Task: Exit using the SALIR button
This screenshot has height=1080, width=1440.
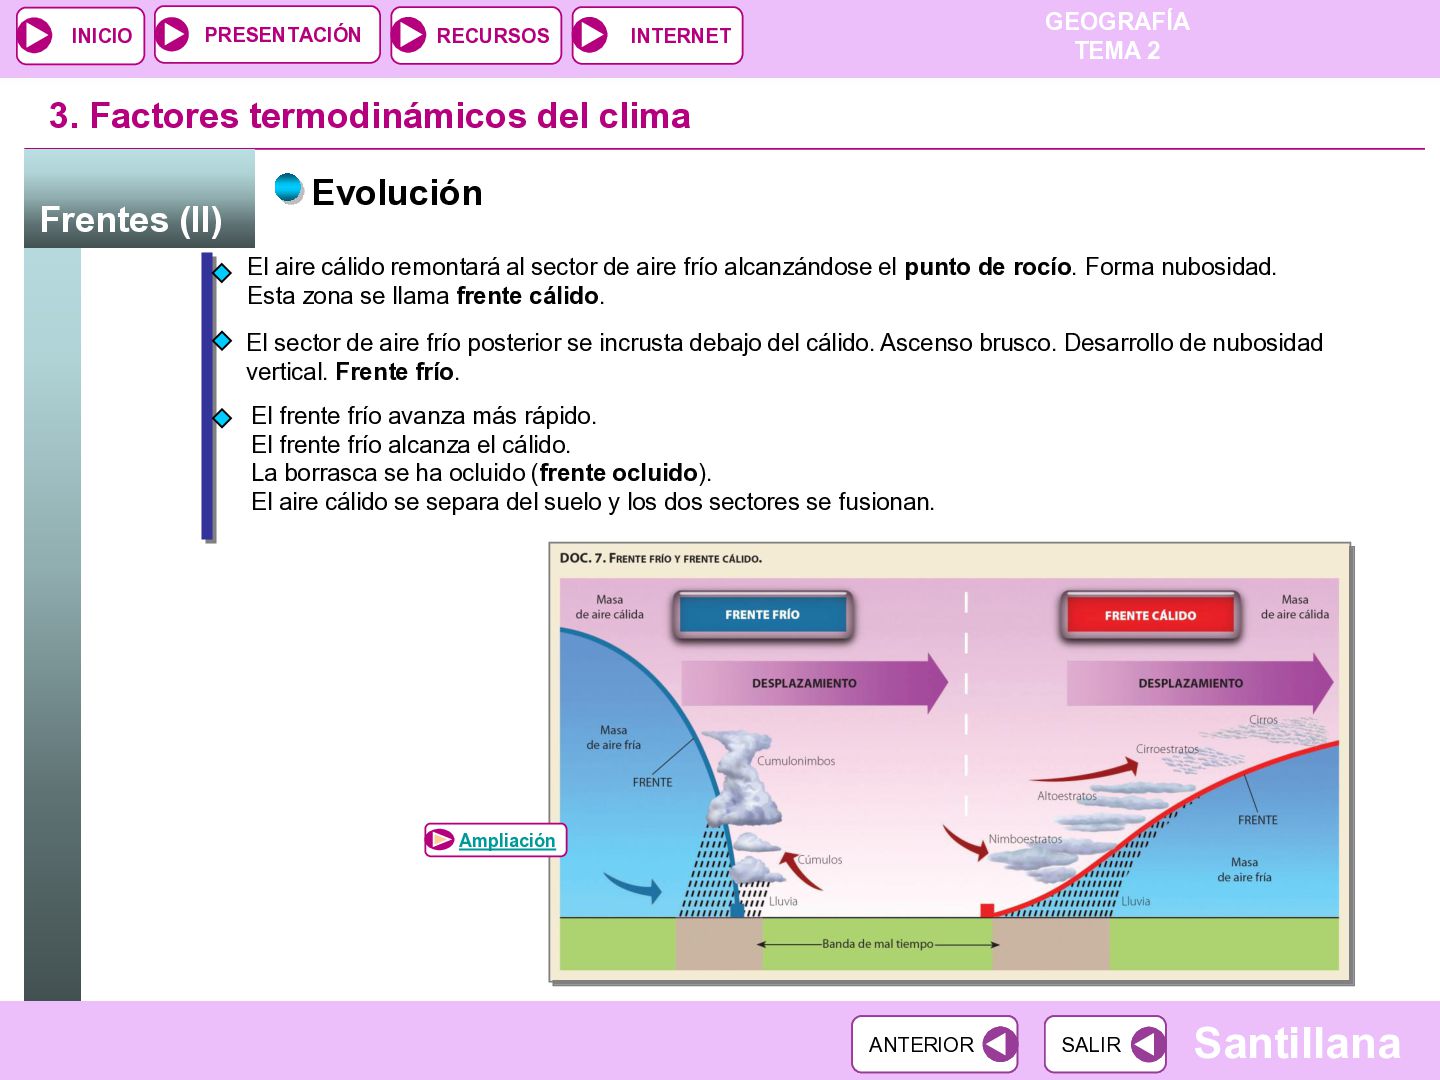Action: pos(1105,1044)
